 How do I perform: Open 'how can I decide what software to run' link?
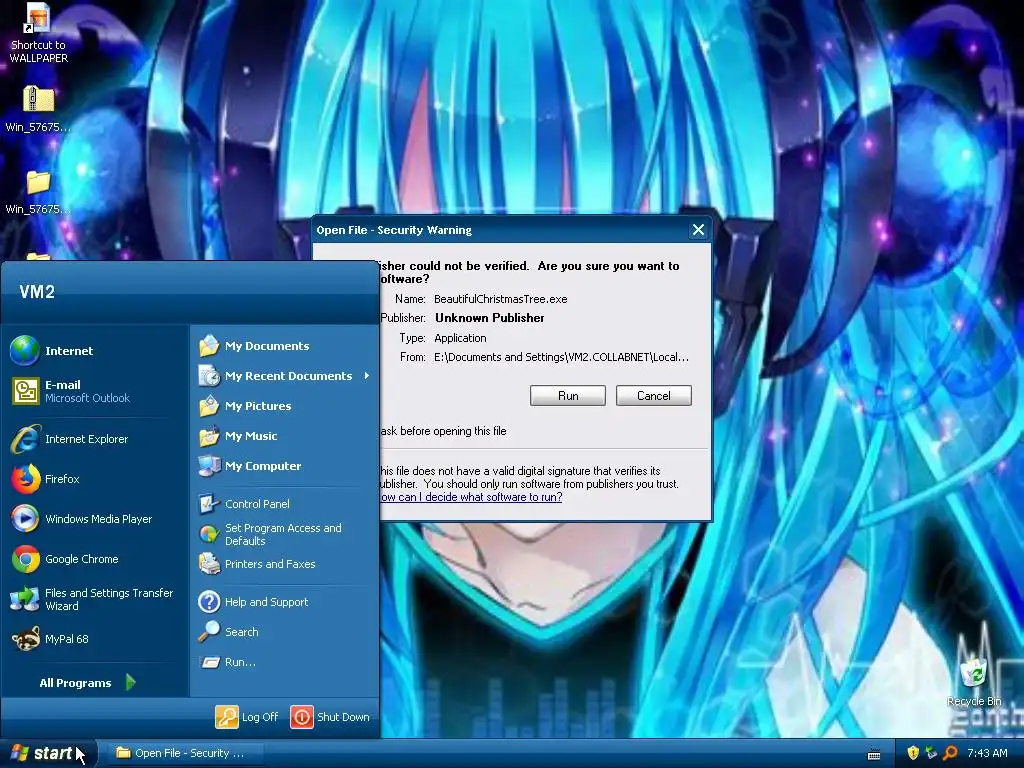(471, 497)
